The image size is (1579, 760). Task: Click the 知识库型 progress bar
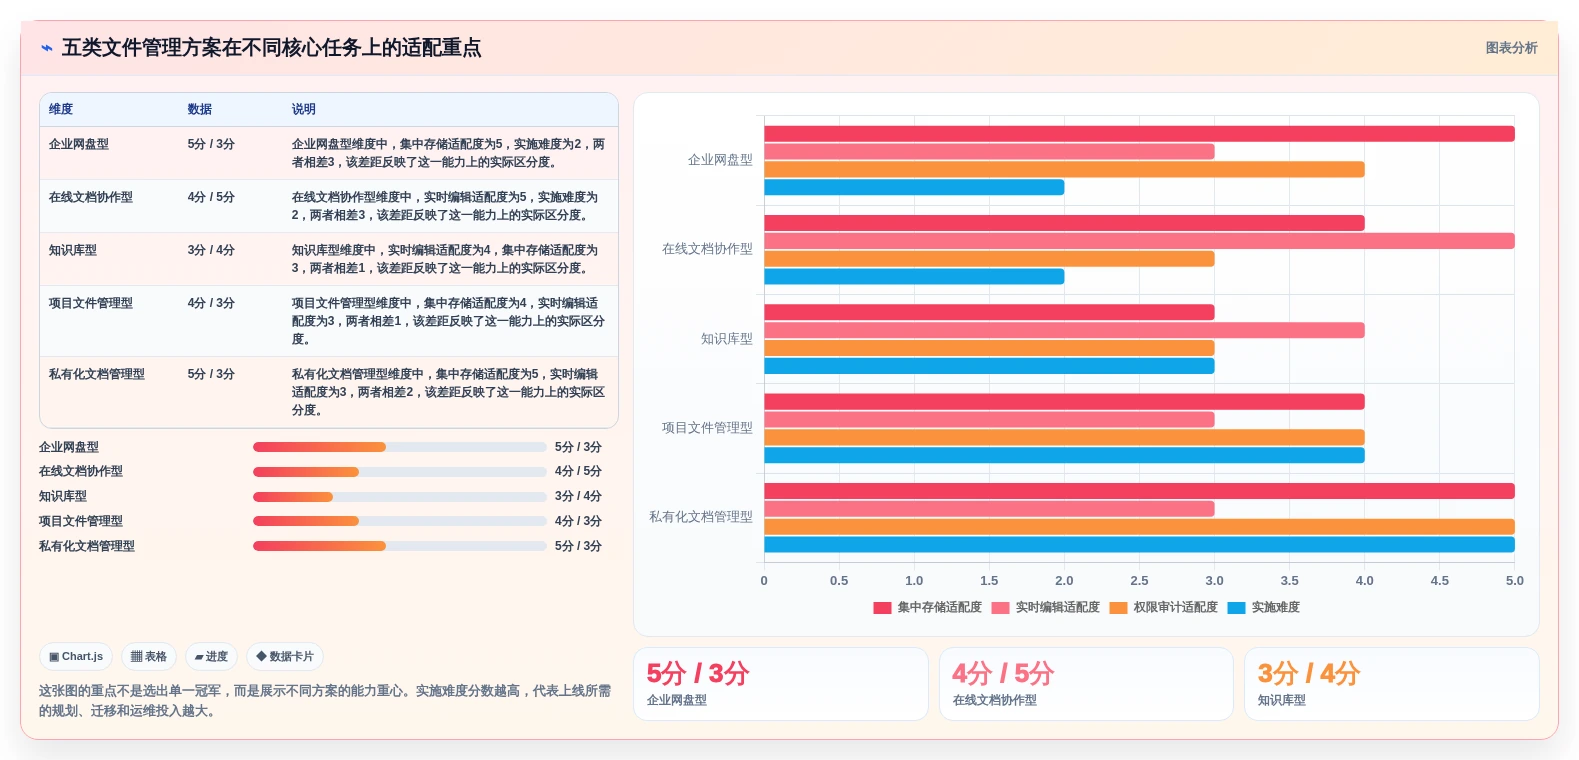[400, 497]
